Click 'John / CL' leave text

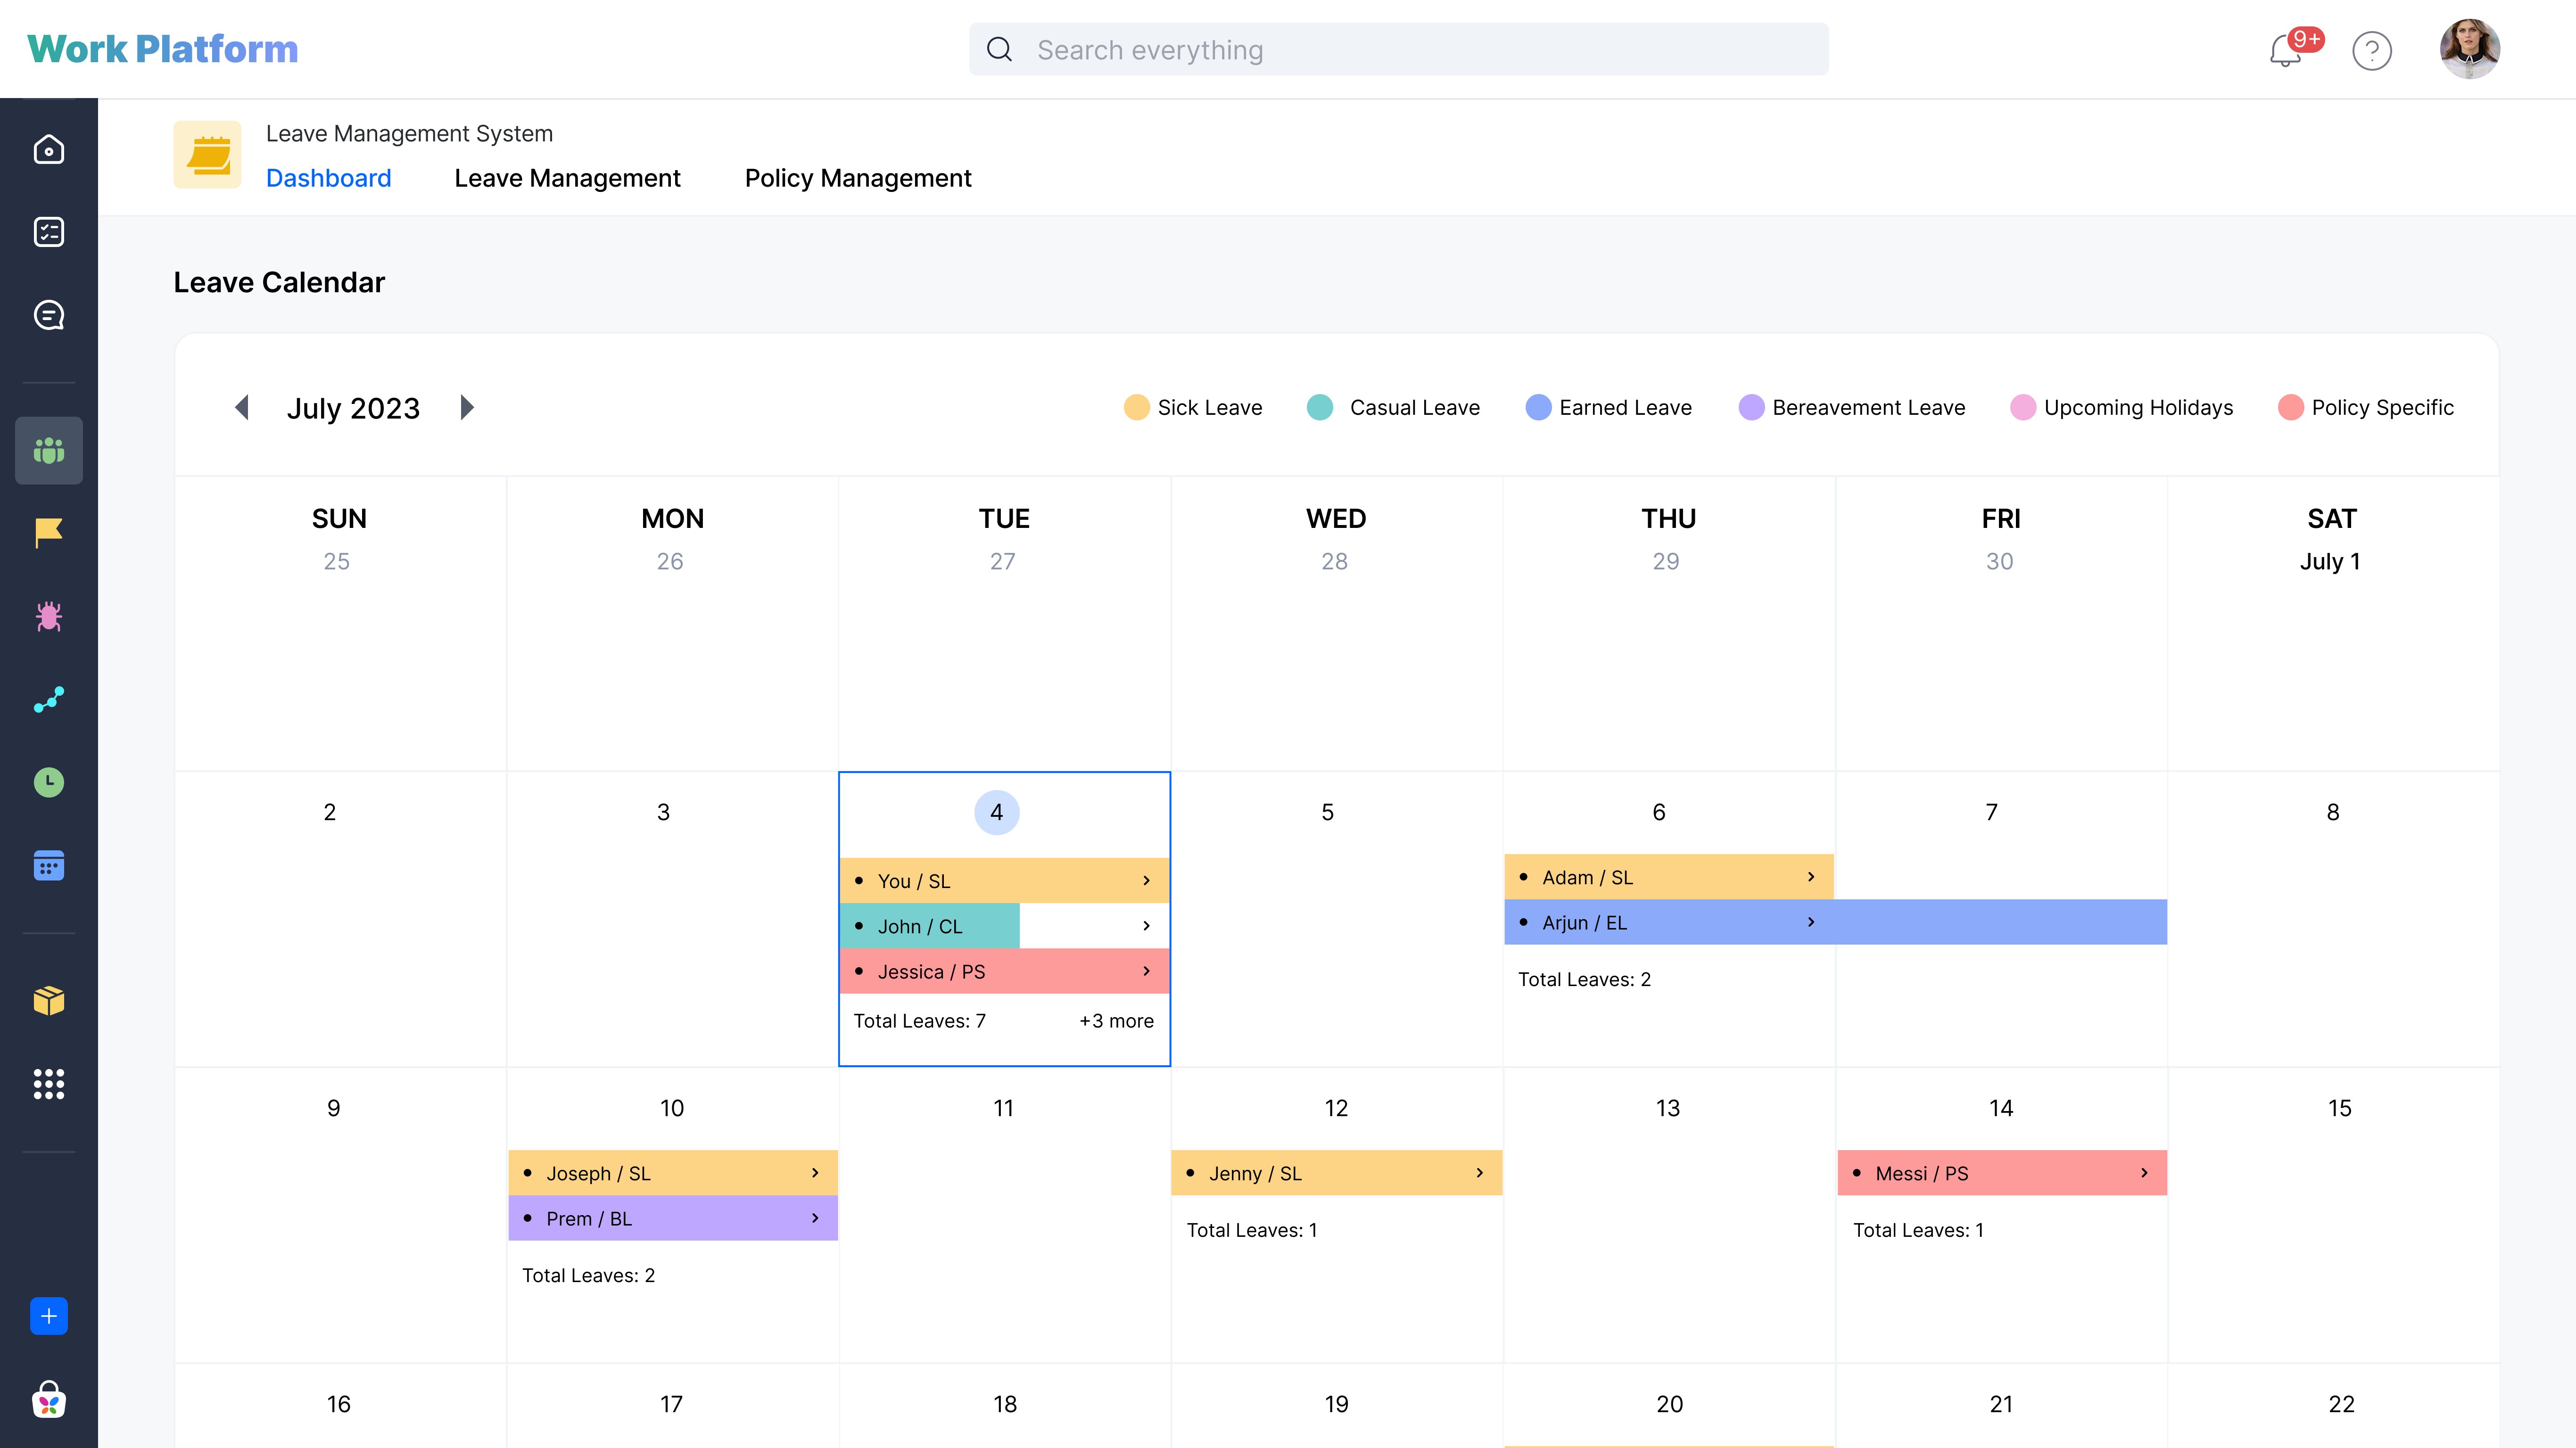pos(919,927)
